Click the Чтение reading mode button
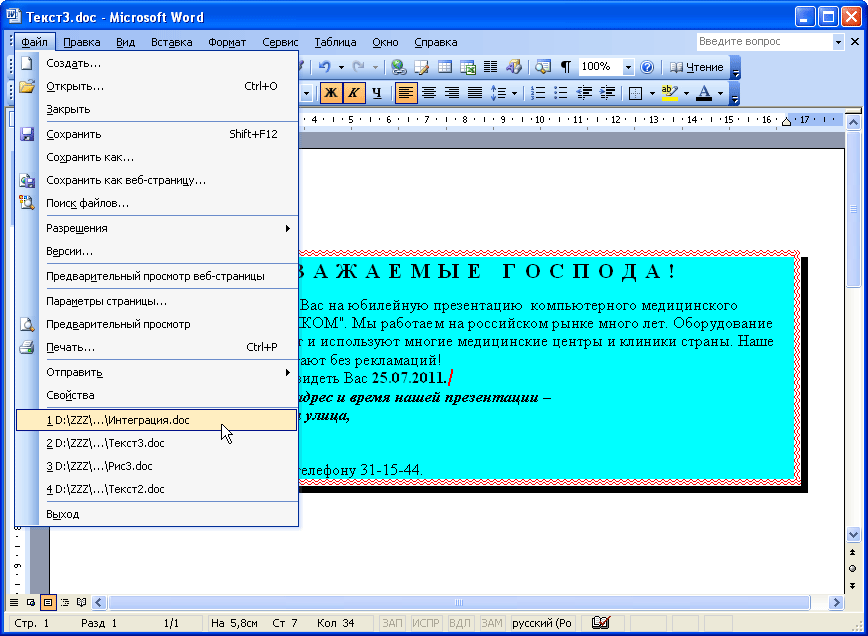868x636 pixels. click(696, 67)
